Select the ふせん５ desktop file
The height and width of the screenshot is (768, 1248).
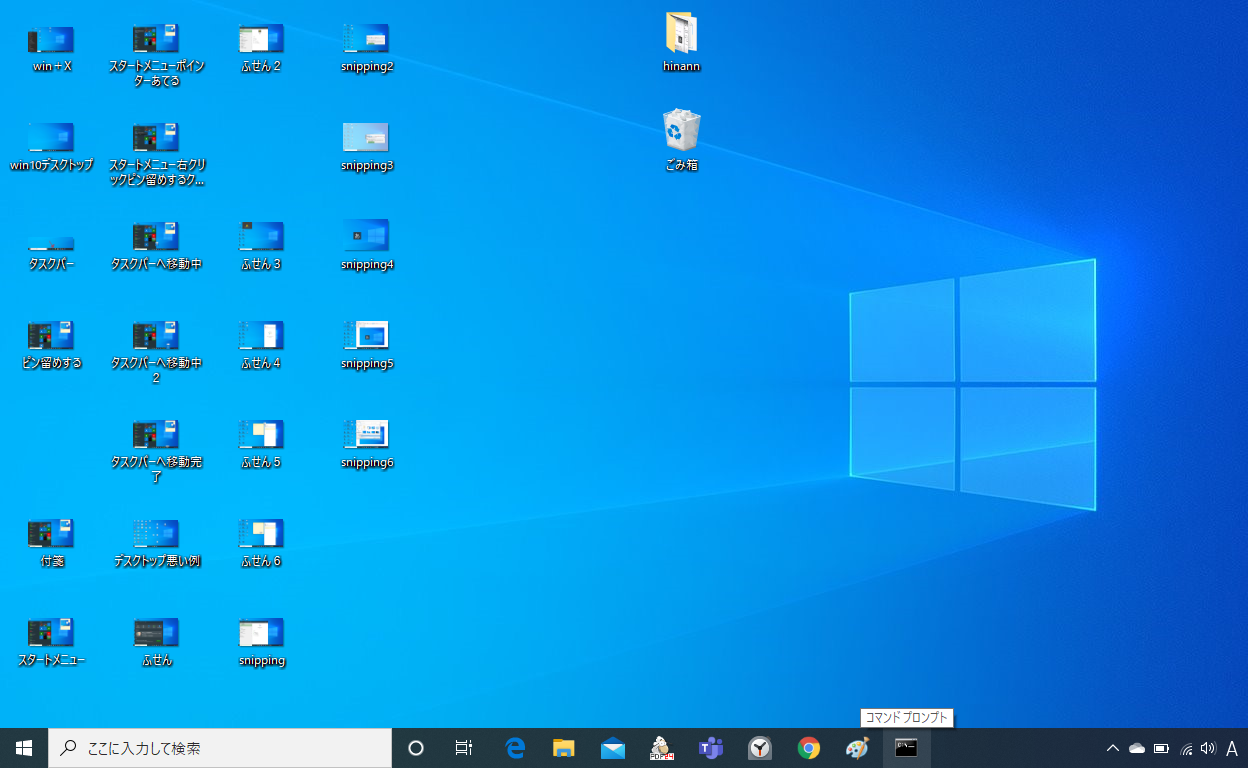pyautogui.click(x=261, y=445)
